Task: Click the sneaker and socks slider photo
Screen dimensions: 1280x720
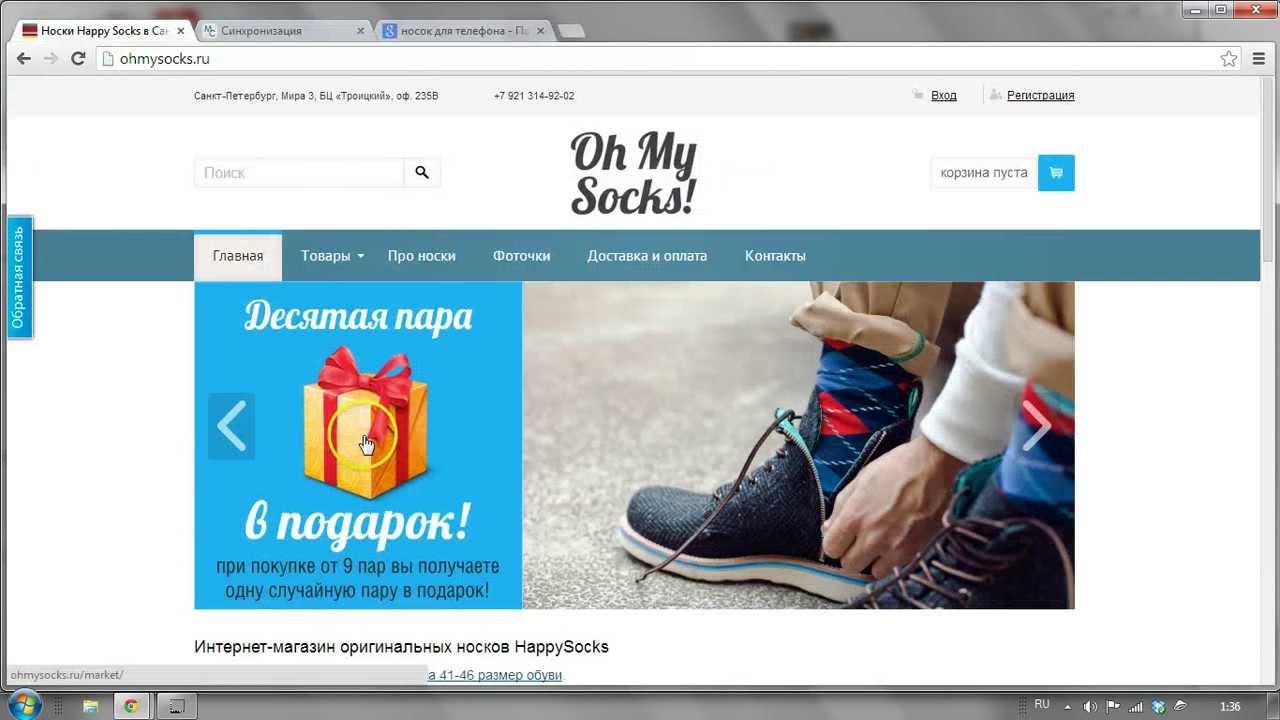Action: tap(798, 445)
